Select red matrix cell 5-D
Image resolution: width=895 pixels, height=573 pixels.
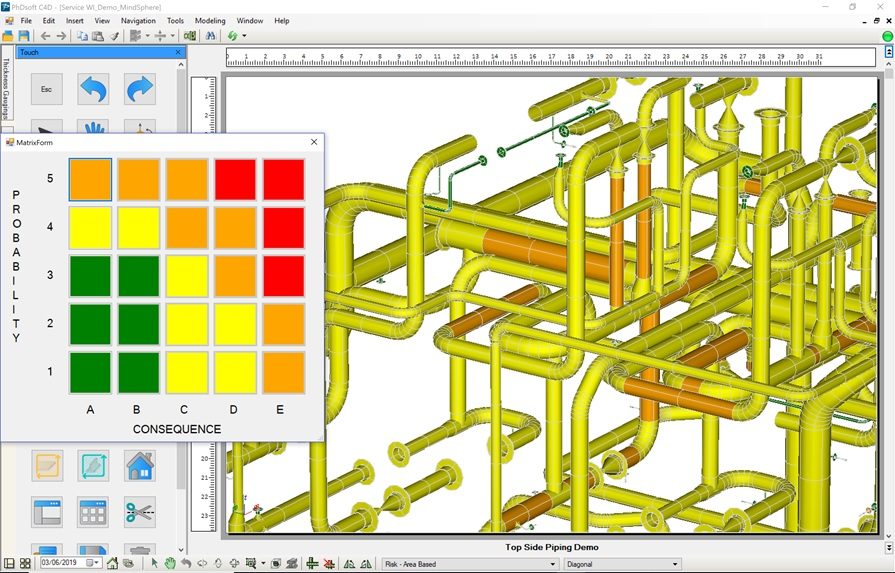point(235,180)
